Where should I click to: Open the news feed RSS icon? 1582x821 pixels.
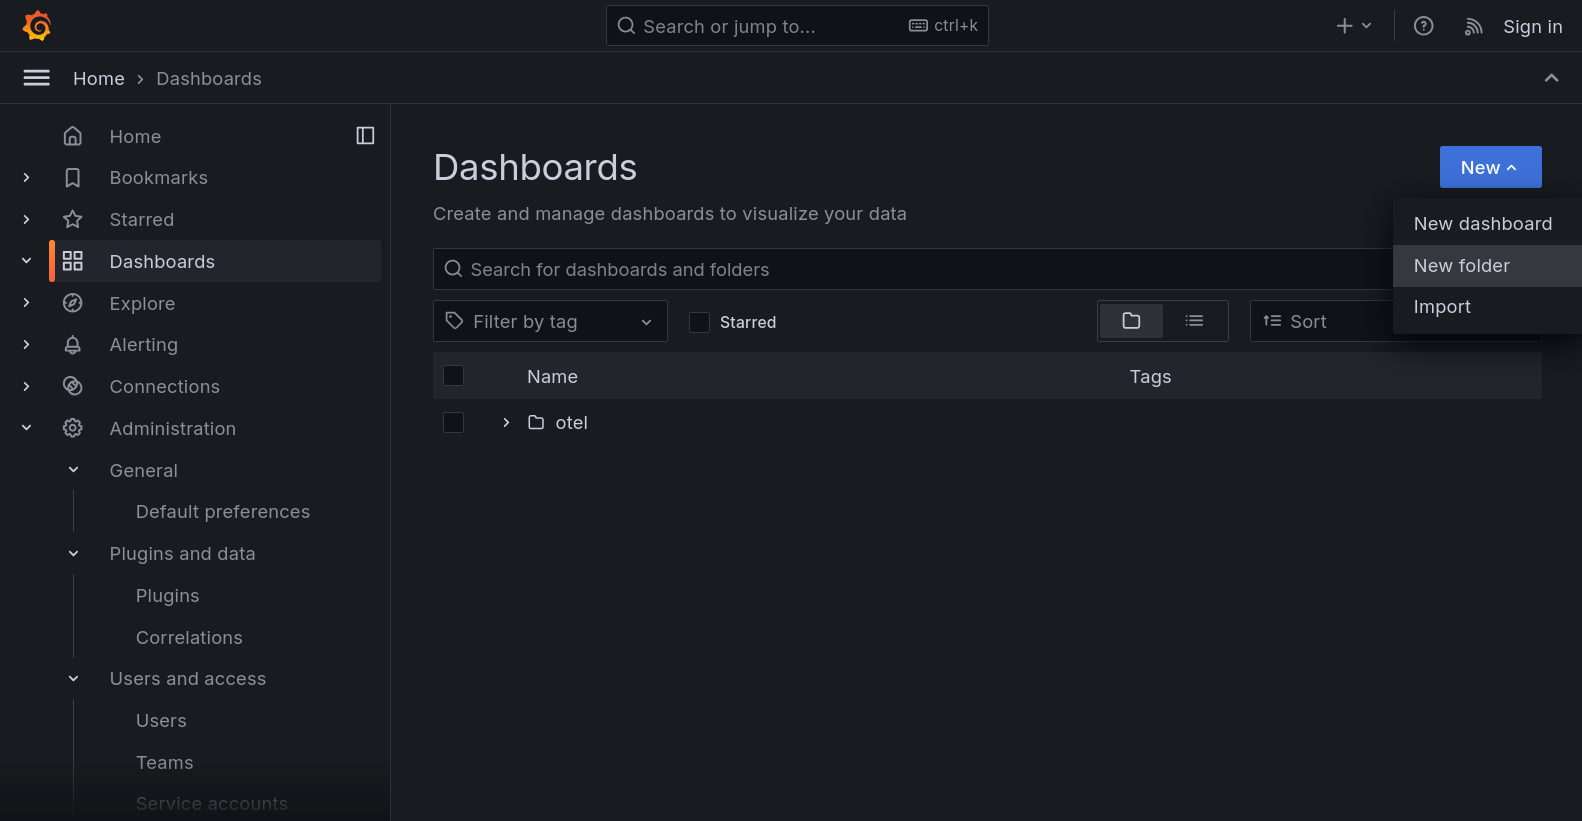1473,27
